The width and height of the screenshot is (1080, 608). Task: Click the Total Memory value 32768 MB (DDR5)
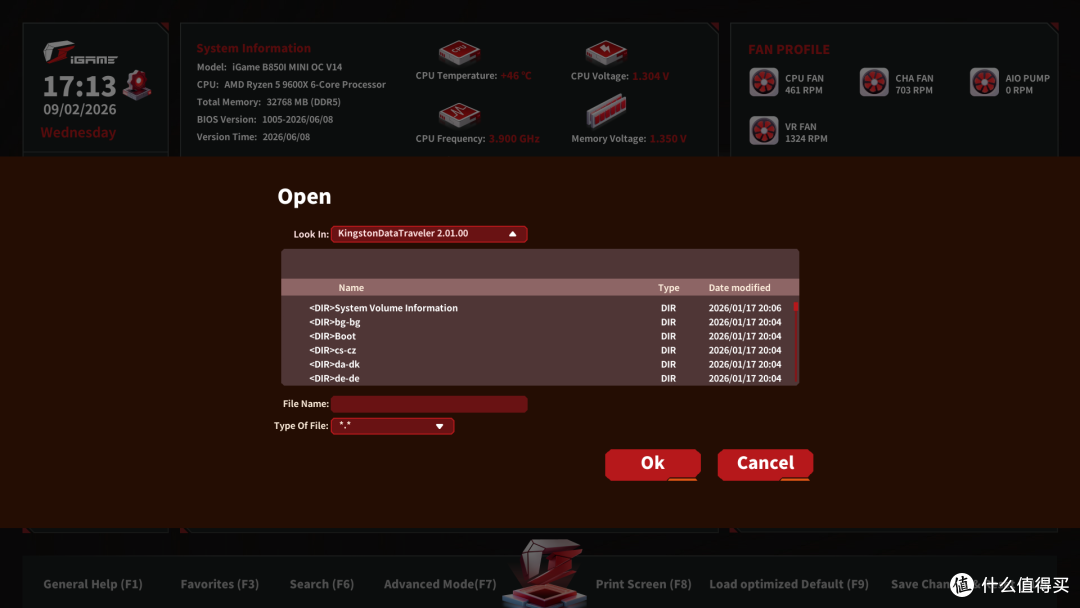click(303, 102)
